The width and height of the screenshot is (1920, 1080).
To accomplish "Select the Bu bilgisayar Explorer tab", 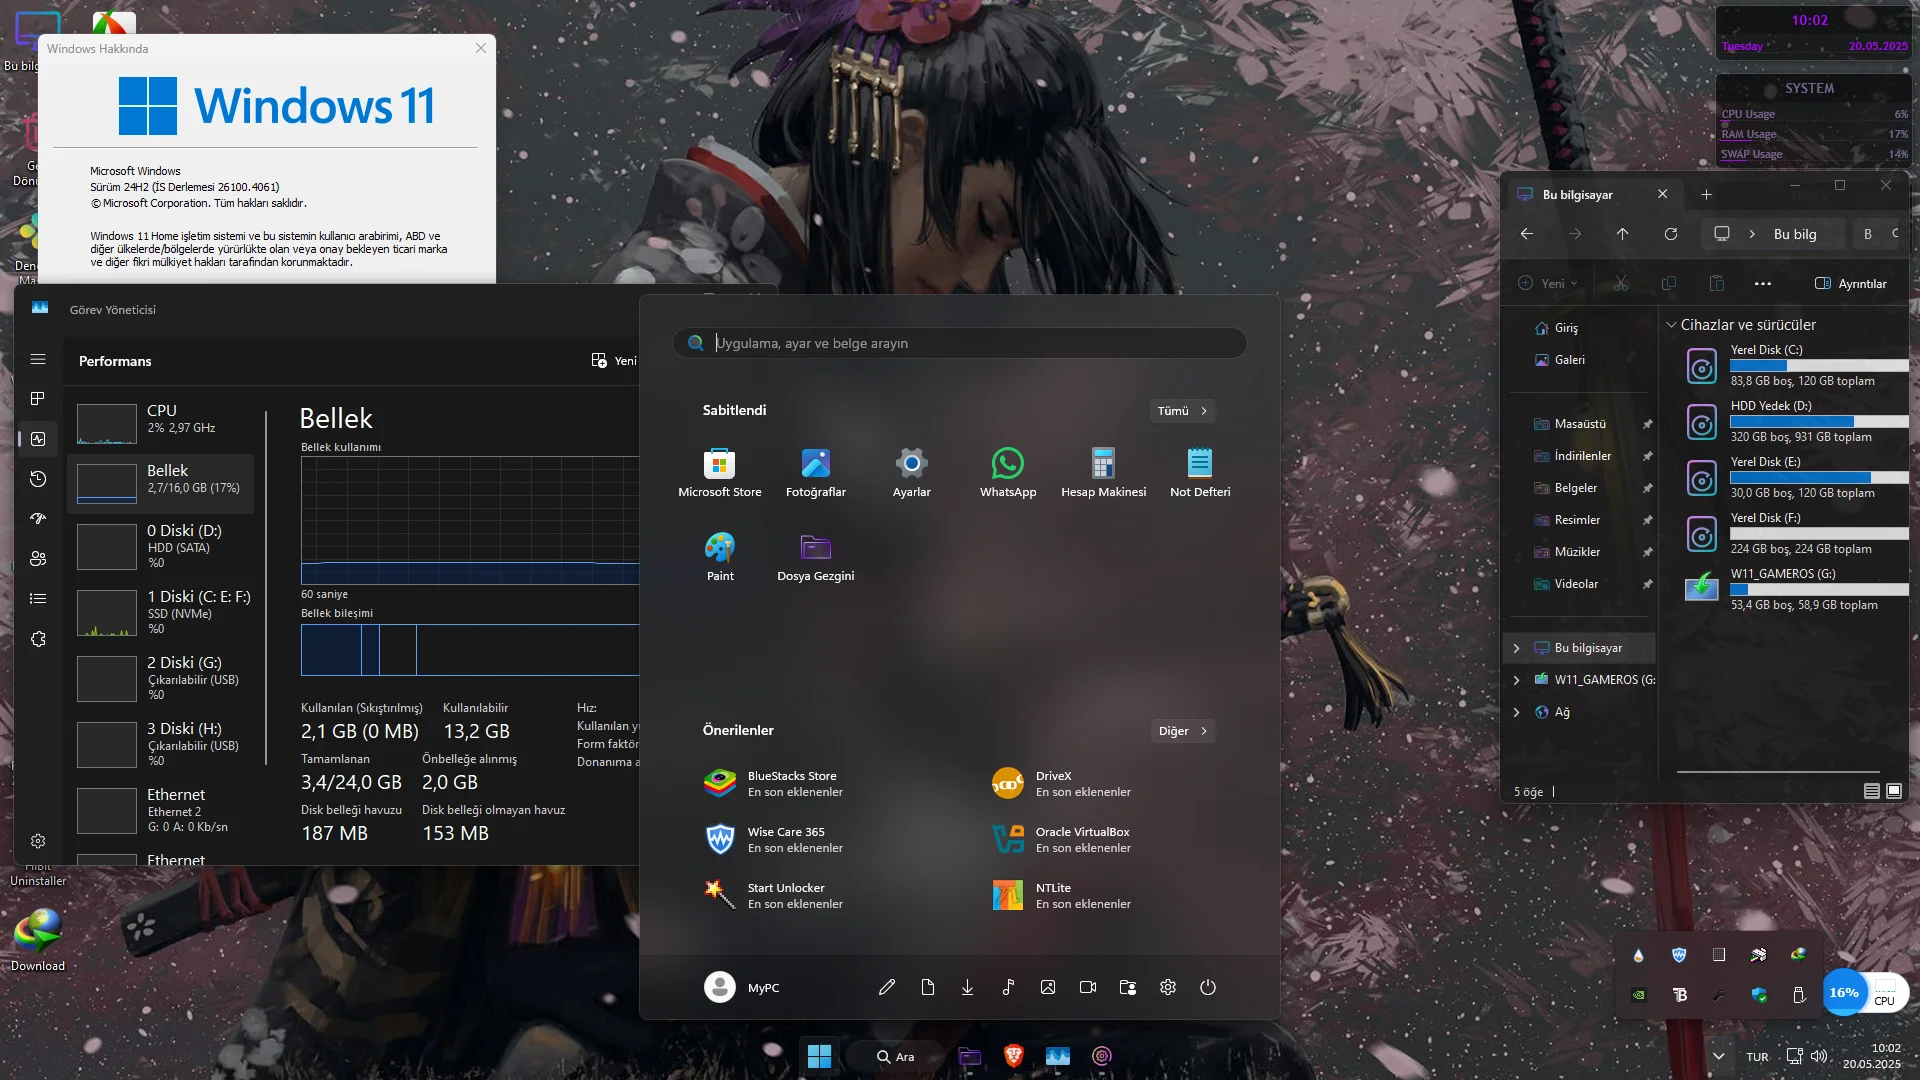I will 1577,194.
